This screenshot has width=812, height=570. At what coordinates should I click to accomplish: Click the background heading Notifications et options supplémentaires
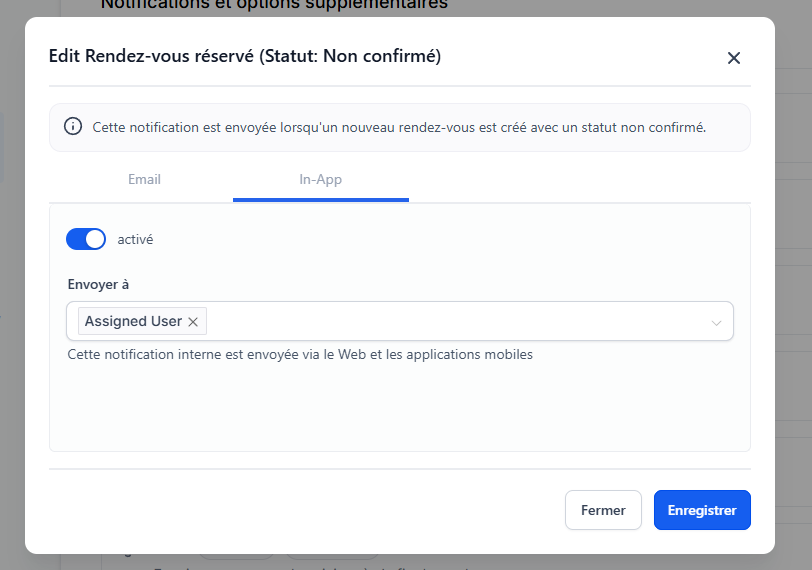273,5
